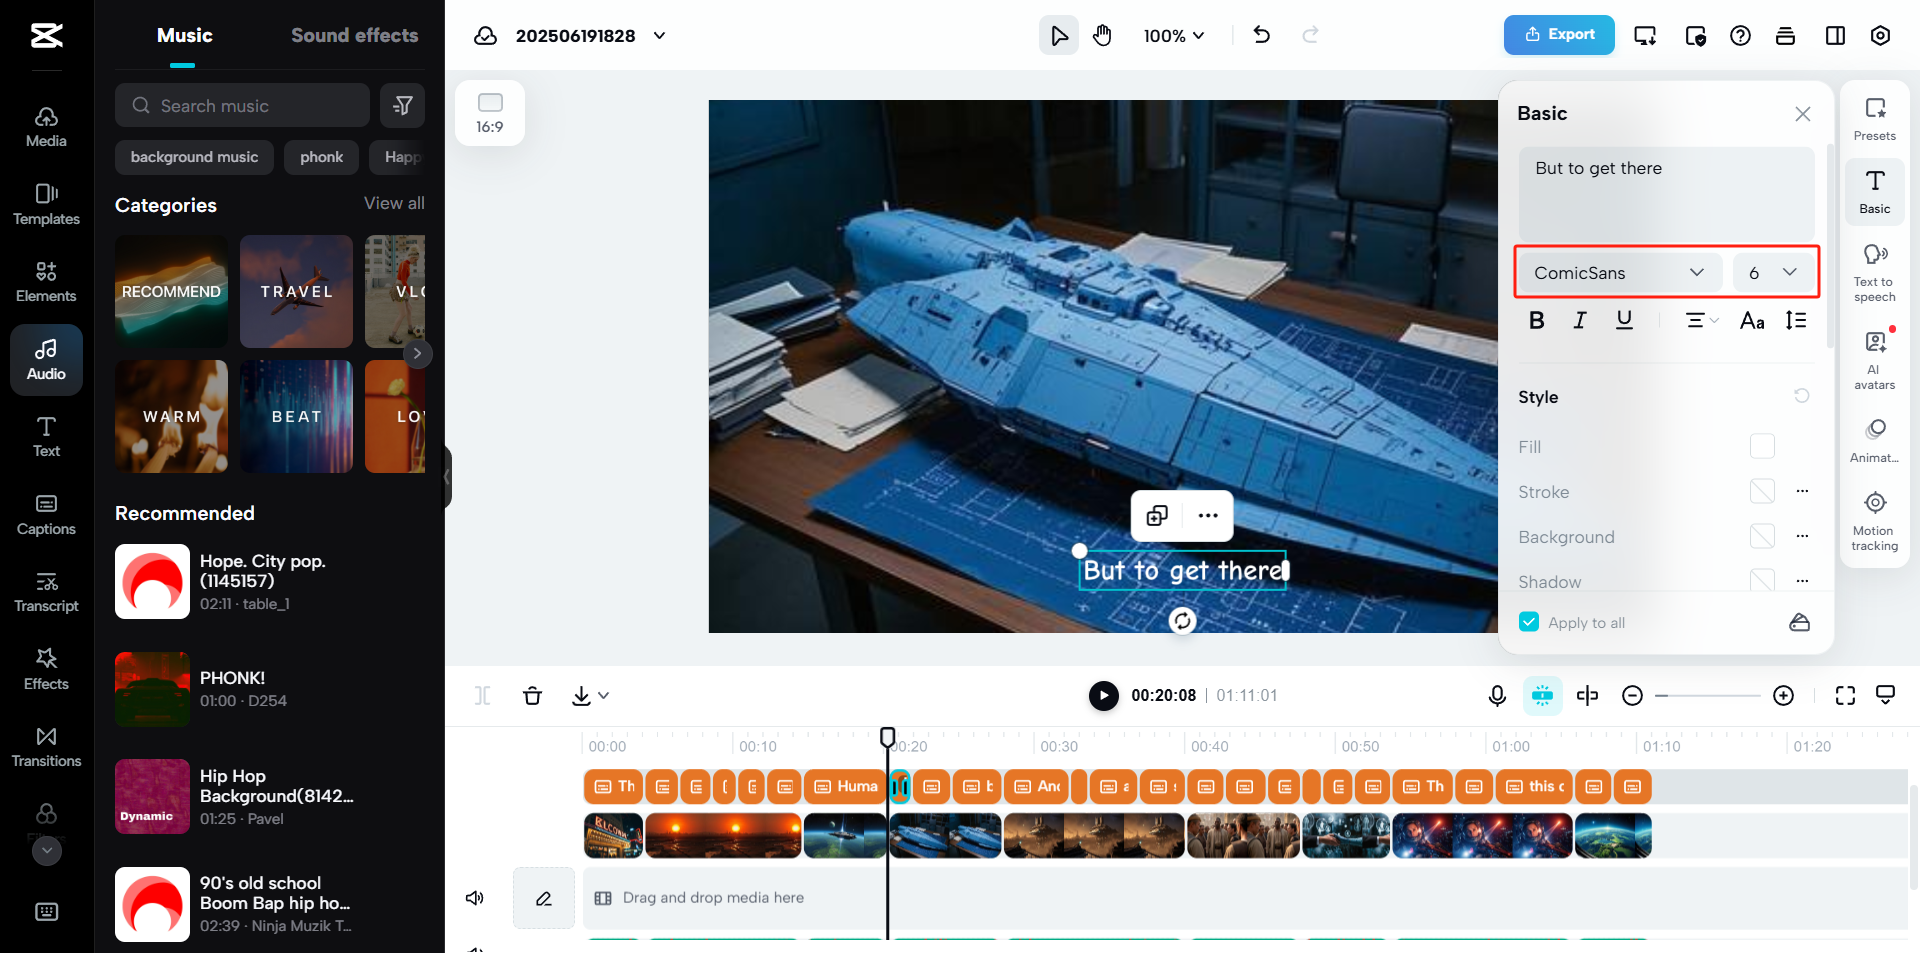Open the 100% zoom level dropdown

click(1174, 36)
